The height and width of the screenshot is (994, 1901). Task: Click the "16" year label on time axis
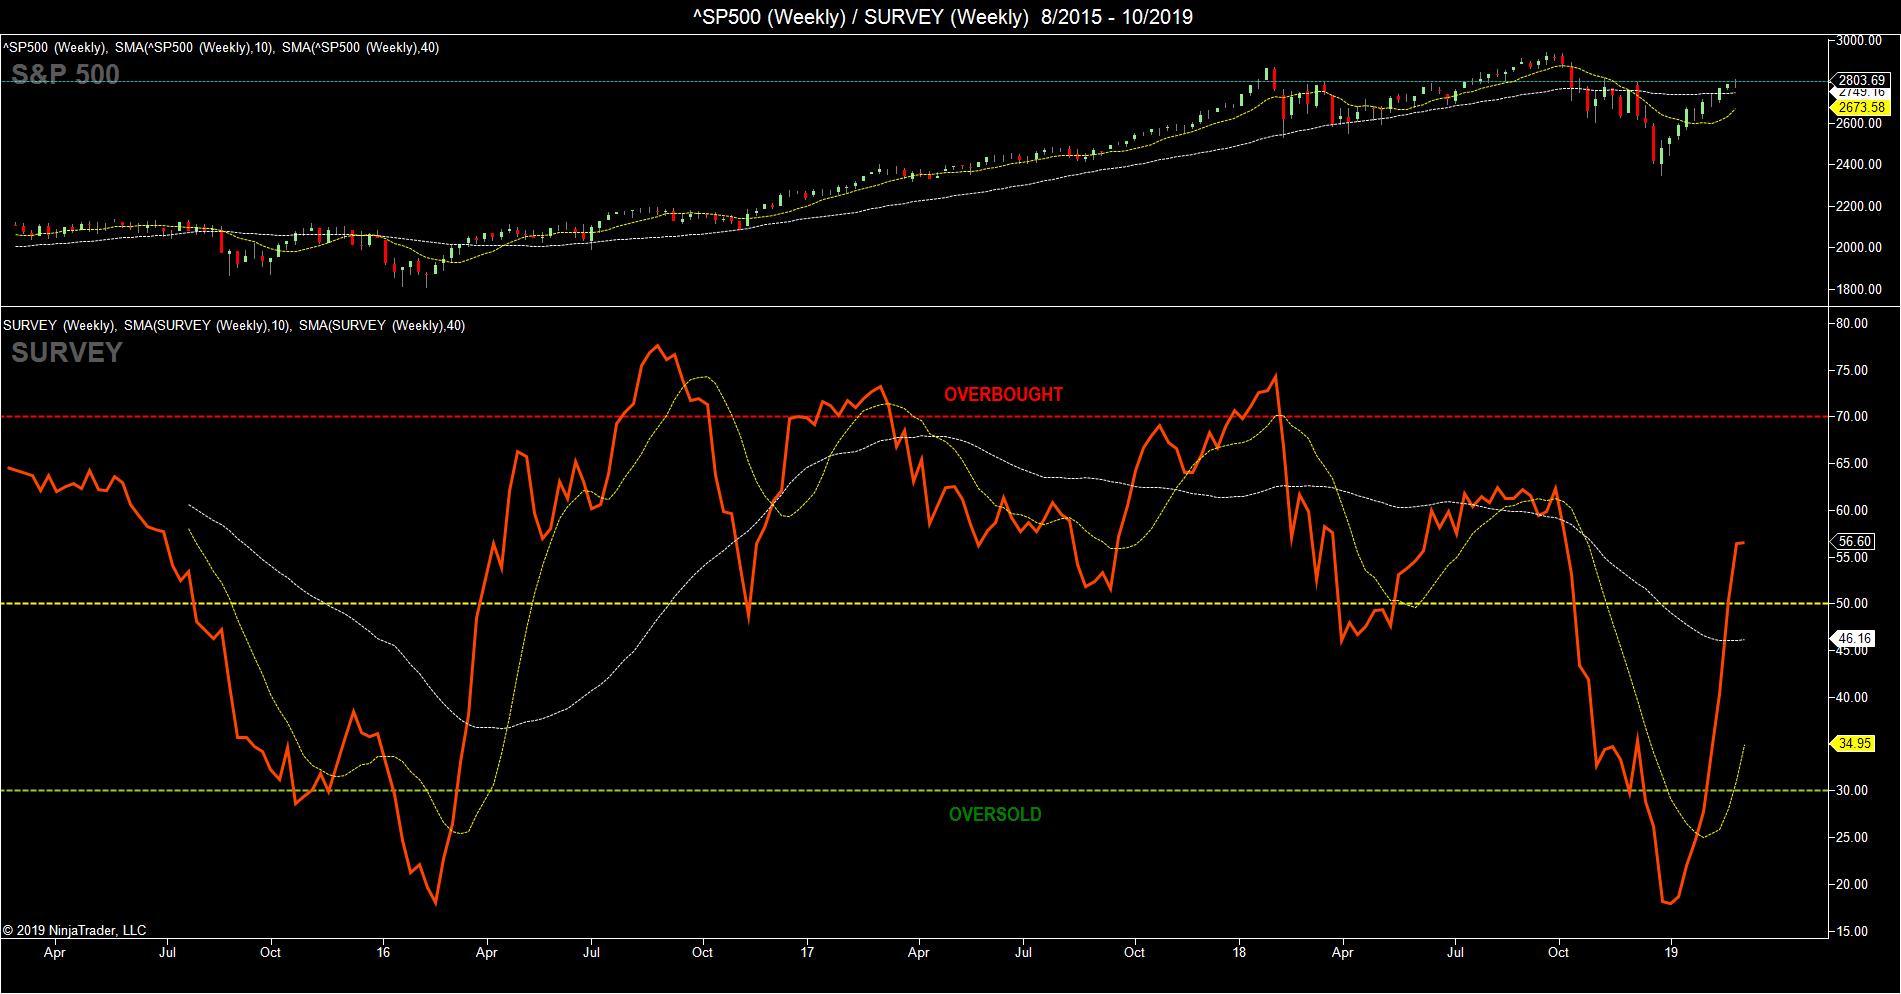coord(383,953)
